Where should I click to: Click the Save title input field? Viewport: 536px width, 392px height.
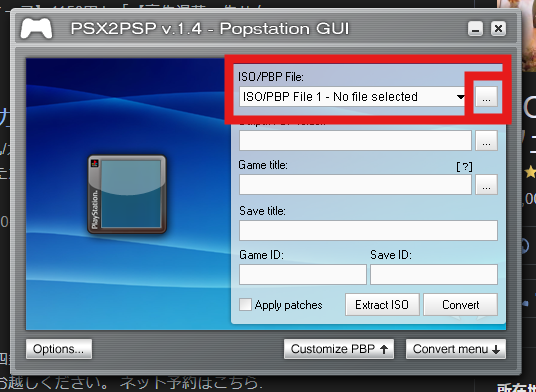[x=368, y=230]
